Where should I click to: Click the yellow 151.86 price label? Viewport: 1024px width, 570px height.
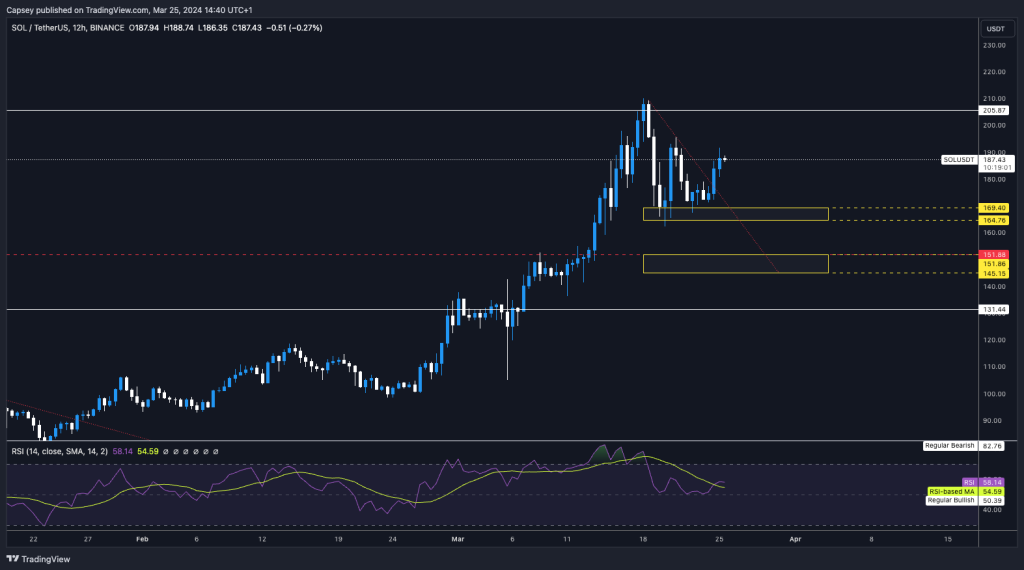pyautogui.click(x=994, y=264)
